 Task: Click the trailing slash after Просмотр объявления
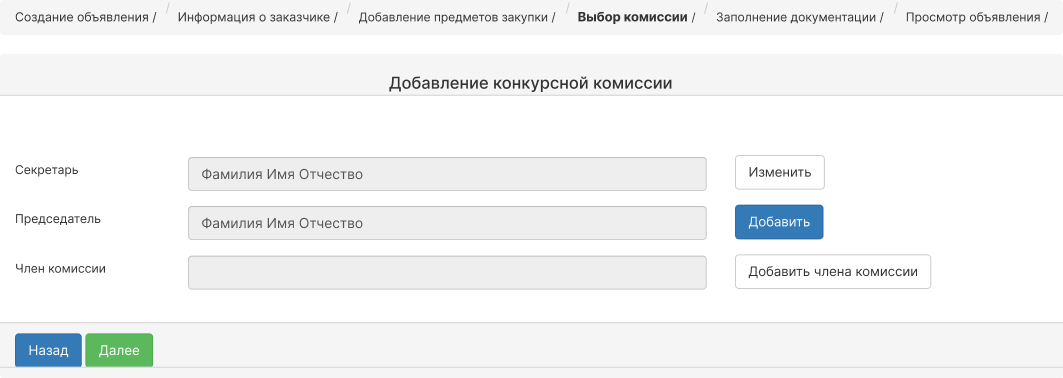click(1046, 18)
